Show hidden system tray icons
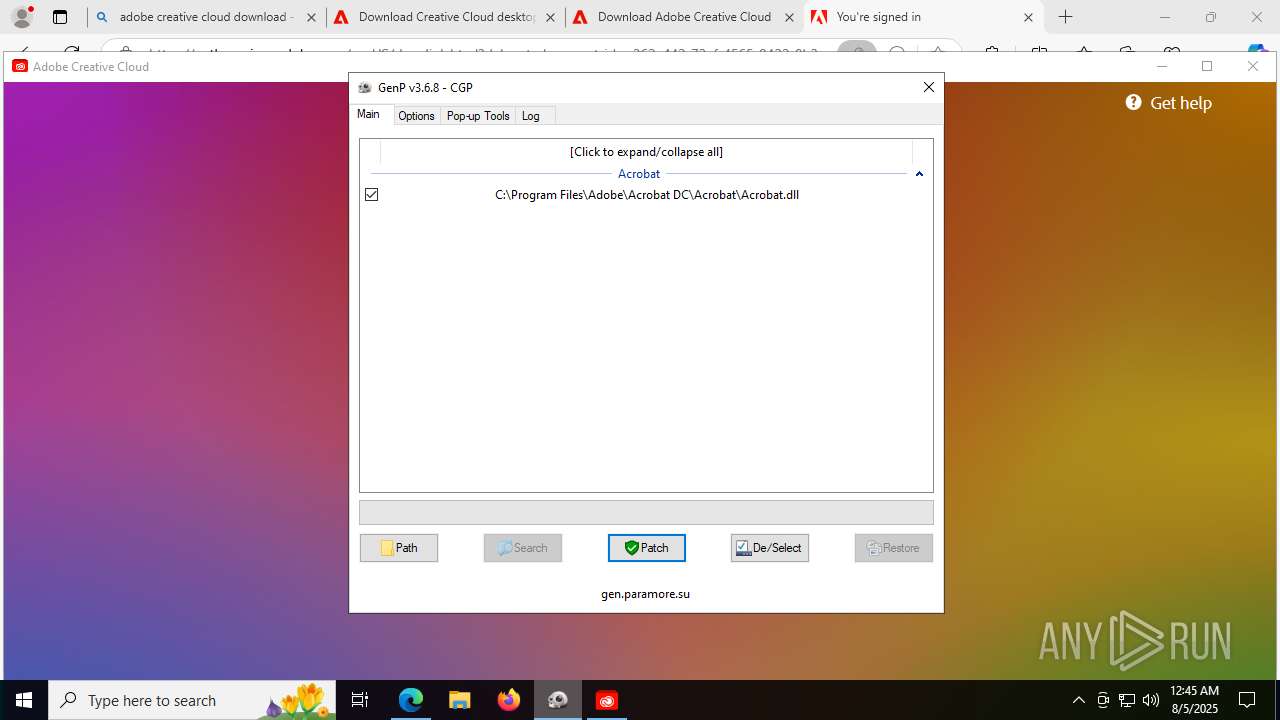This screenshot has height=720, width=1280. point(1078,700)
